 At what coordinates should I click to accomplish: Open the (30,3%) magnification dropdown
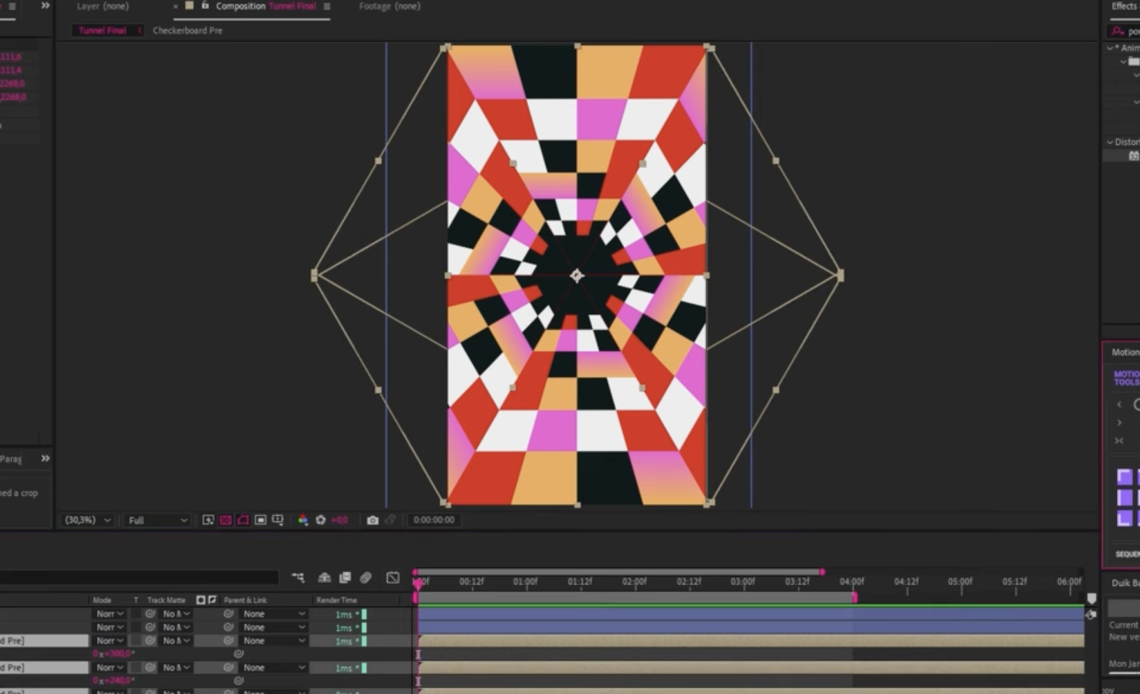(x=88, y=520)
